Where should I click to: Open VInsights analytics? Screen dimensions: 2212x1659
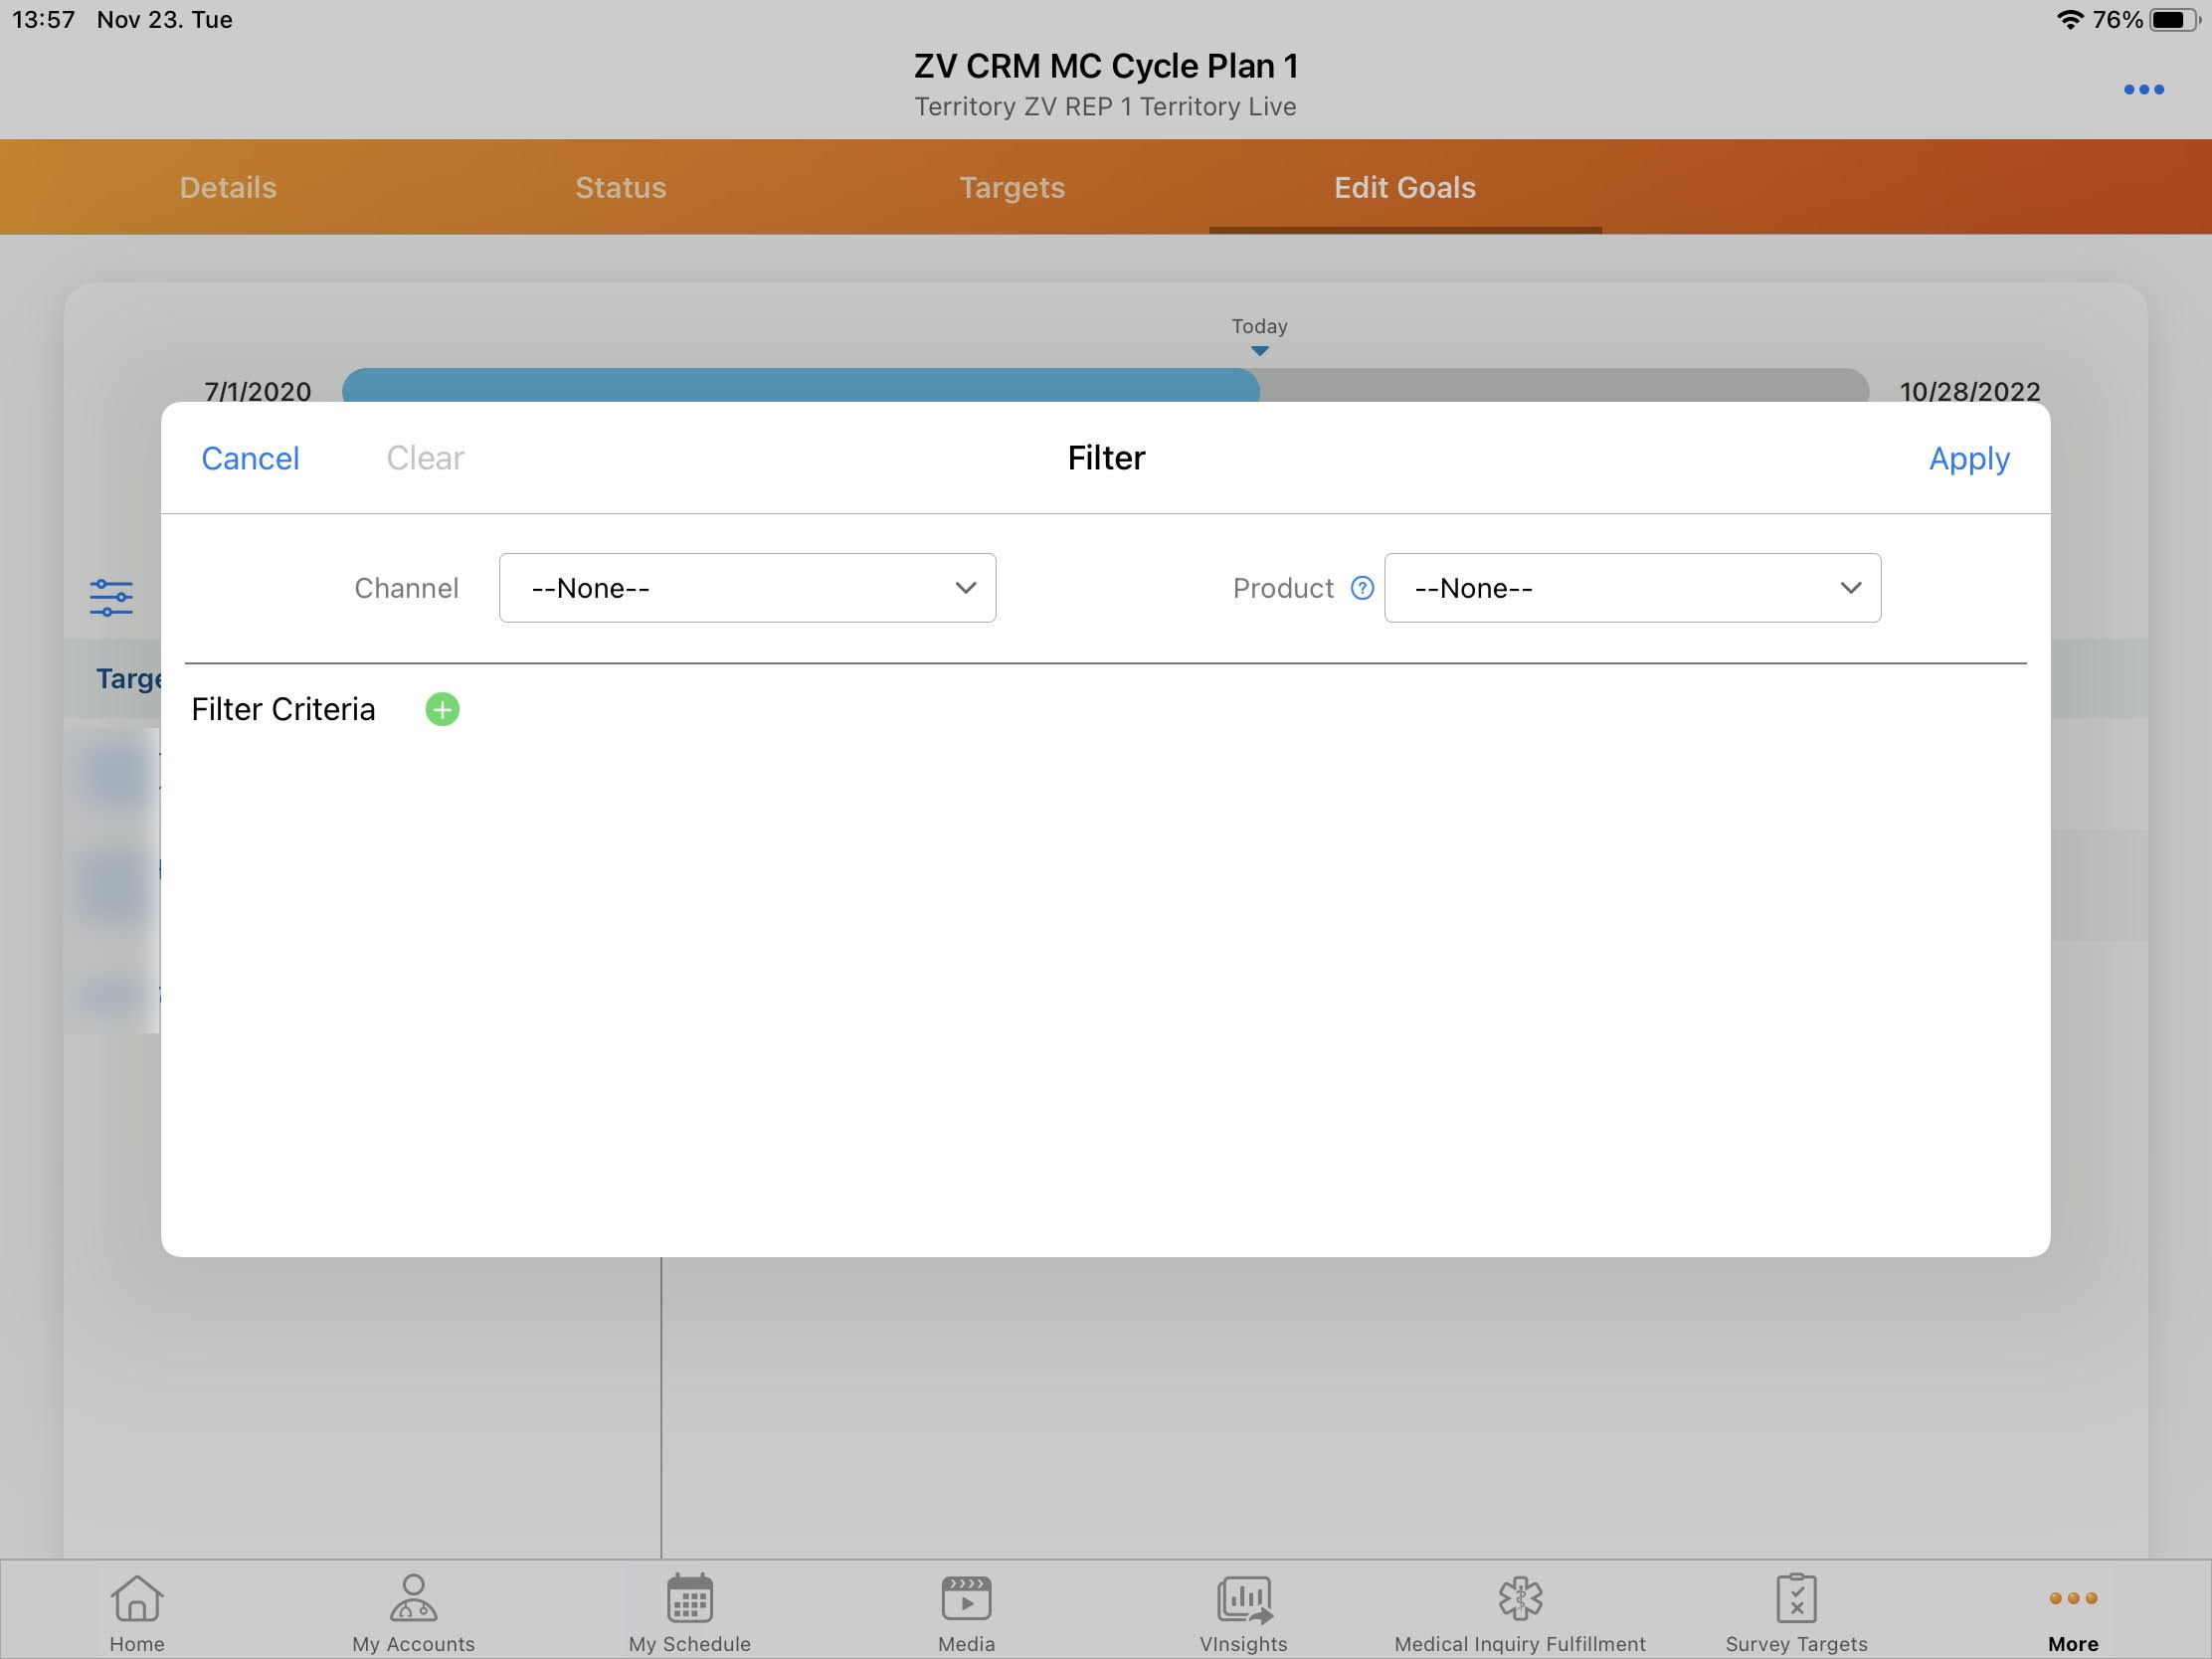(1243, 1610)
